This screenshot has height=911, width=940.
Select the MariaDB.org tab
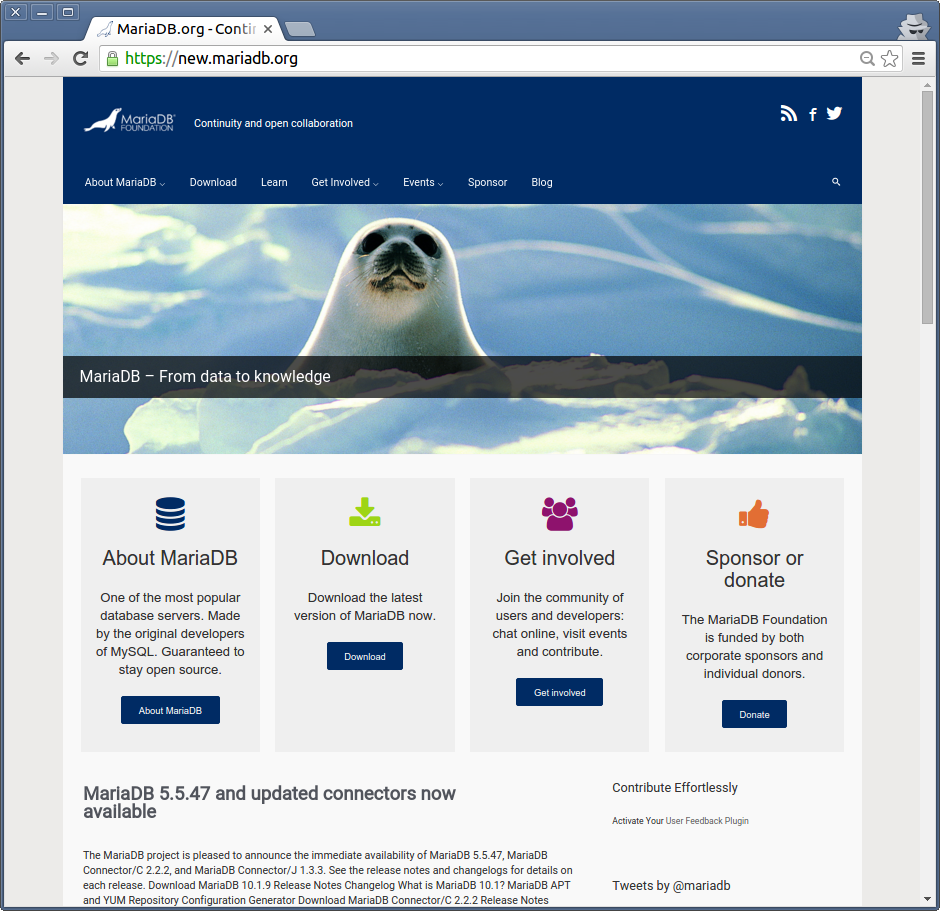click(x=186, y=29)
